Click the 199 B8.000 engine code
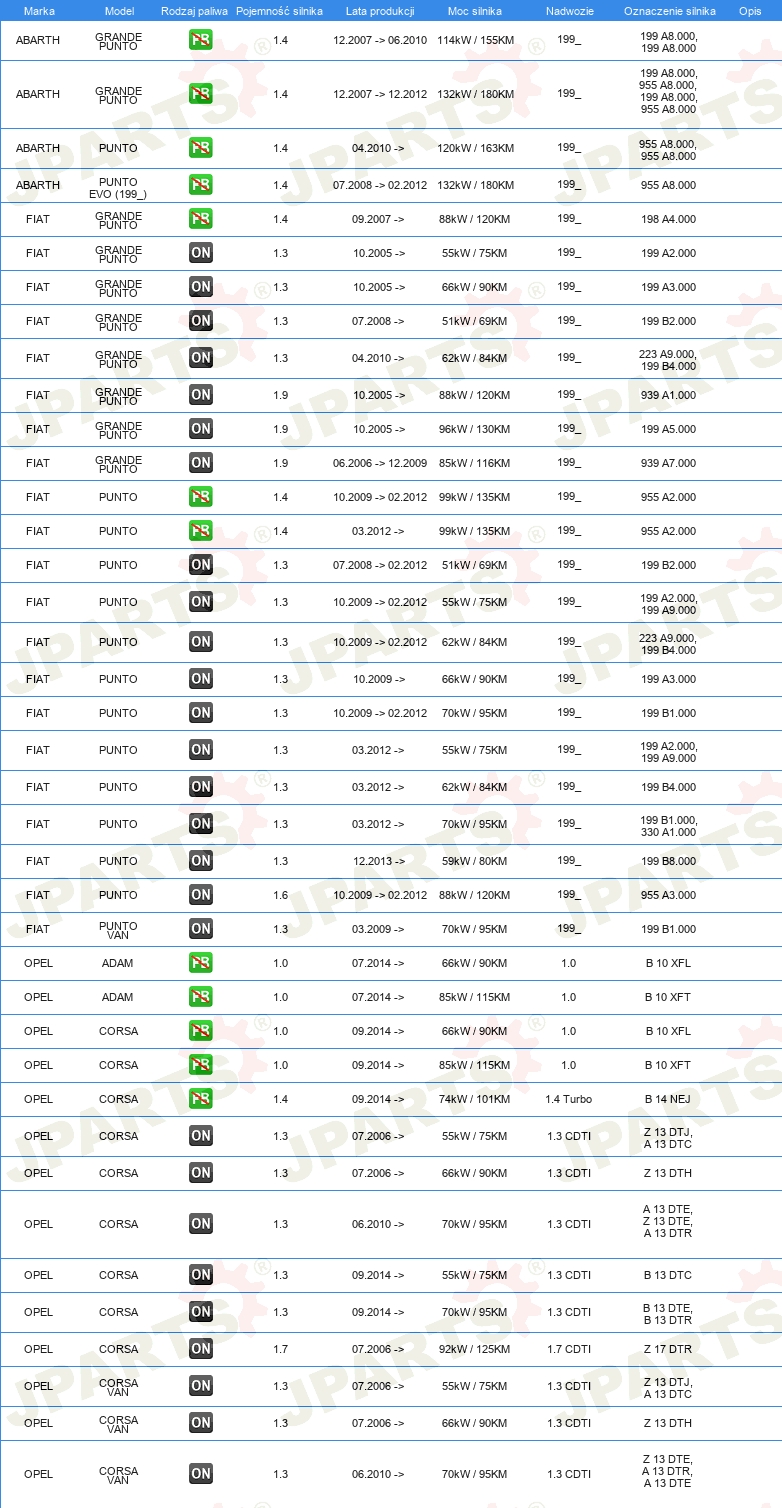This screenshot has width=782, height=1508. tap(668, 861)
